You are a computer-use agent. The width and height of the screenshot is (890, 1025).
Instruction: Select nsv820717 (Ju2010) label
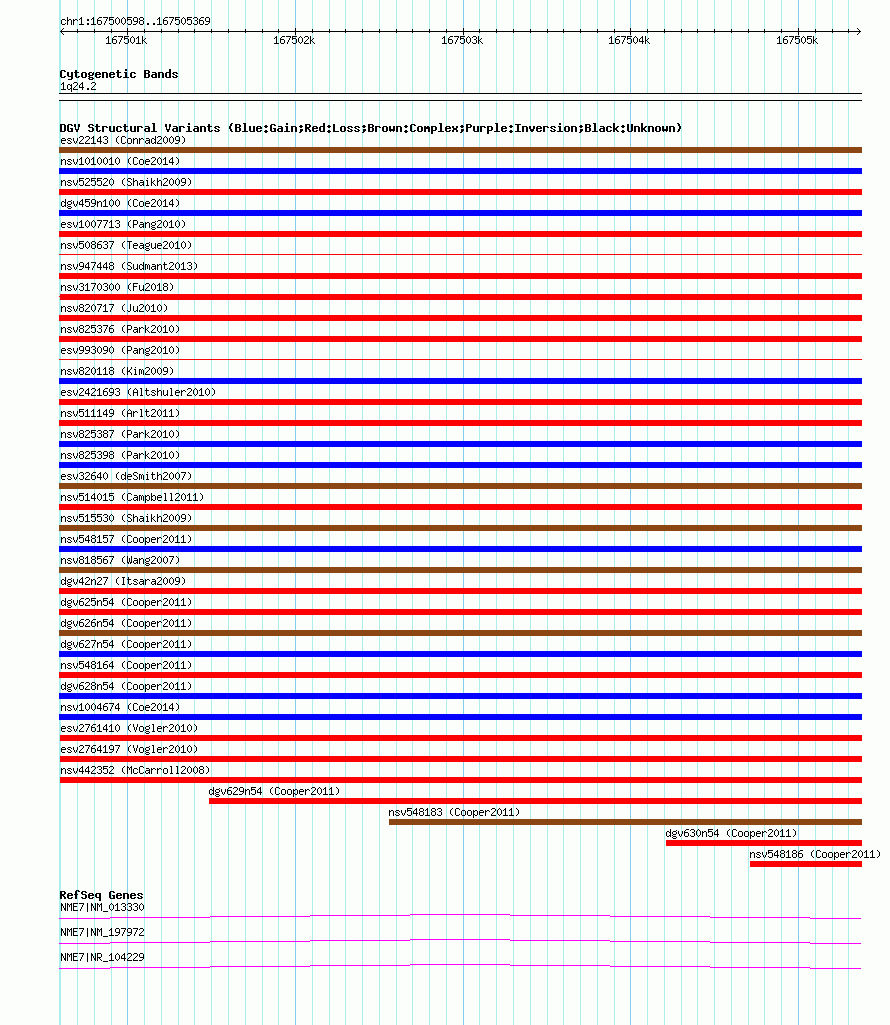(x=114, y=307)
